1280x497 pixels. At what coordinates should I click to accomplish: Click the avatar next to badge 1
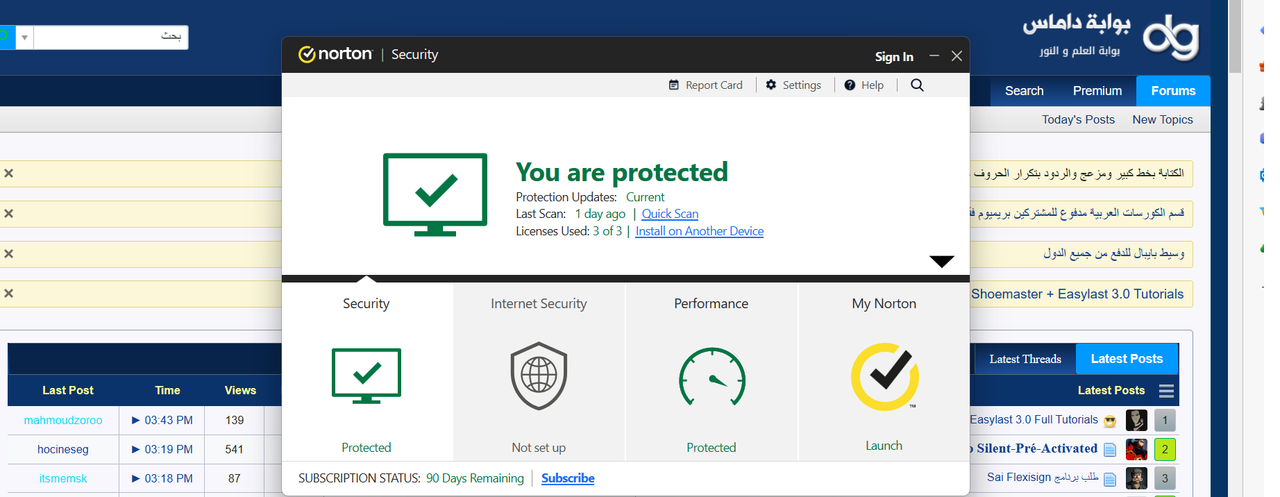click(1136, 420)
